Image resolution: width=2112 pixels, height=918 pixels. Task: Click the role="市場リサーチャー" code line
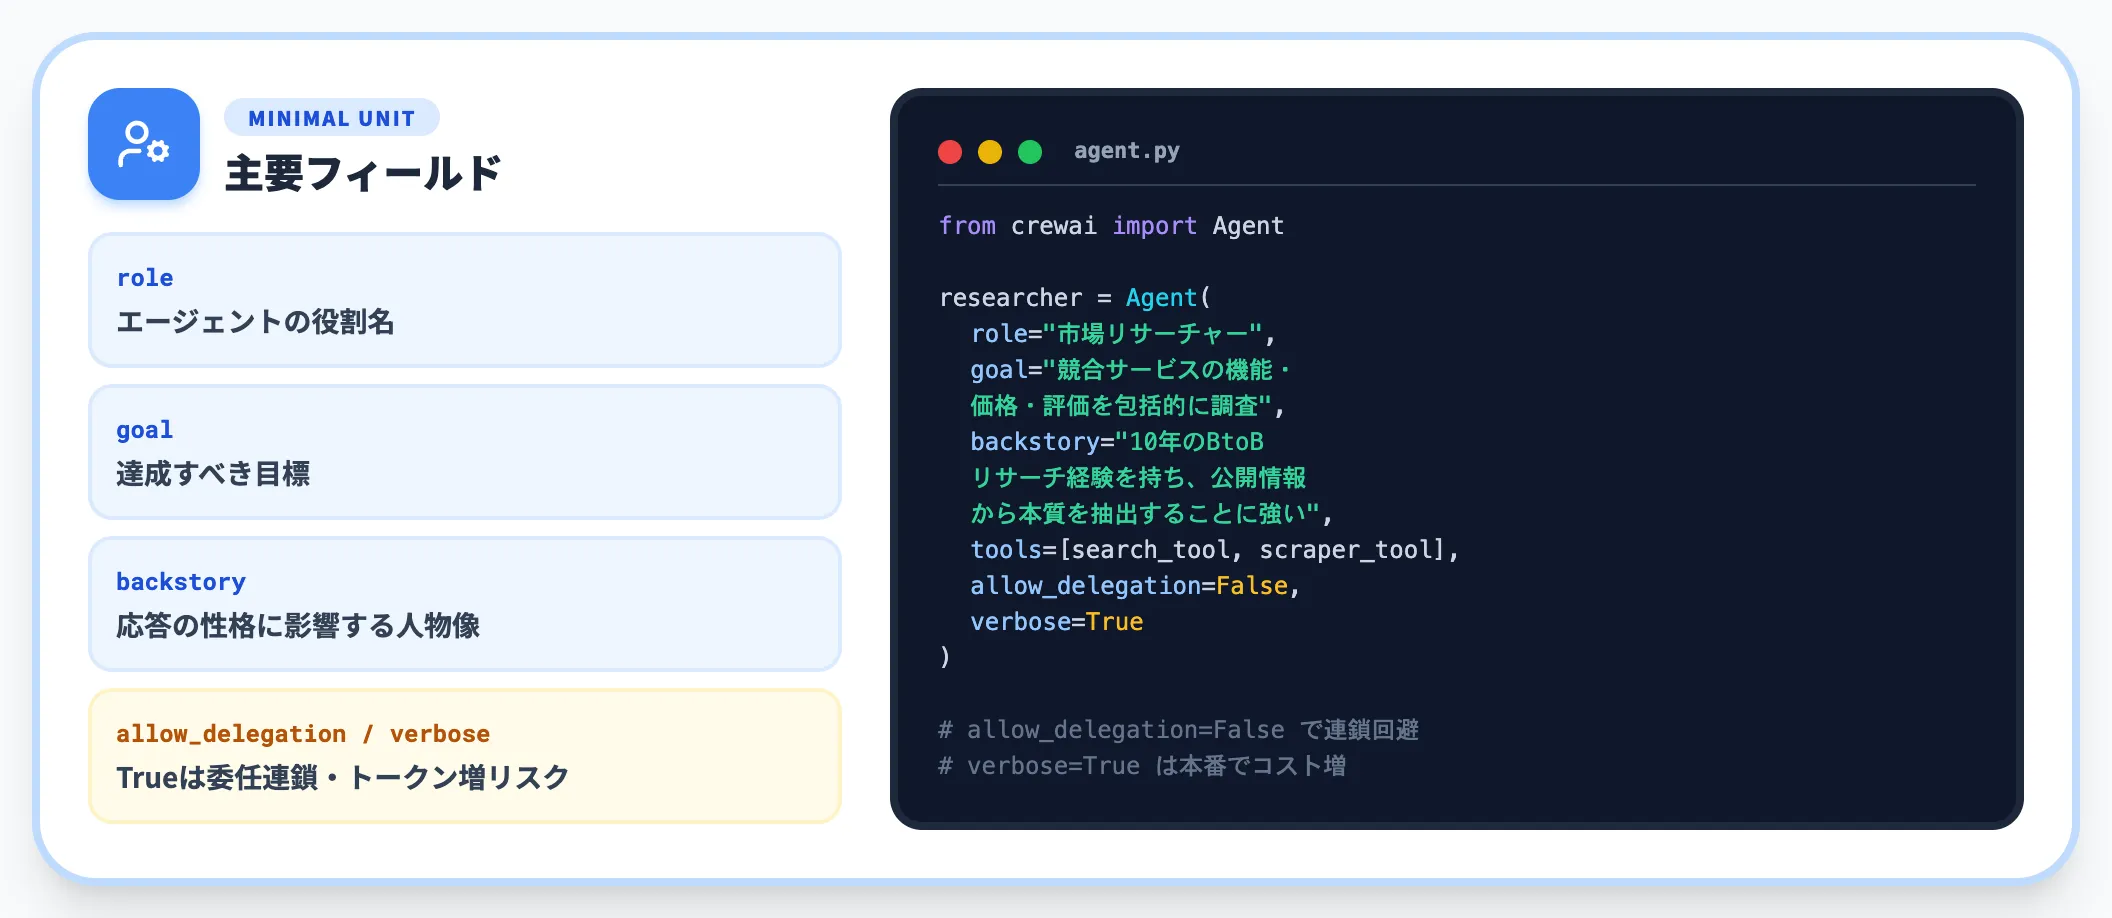1123,334
